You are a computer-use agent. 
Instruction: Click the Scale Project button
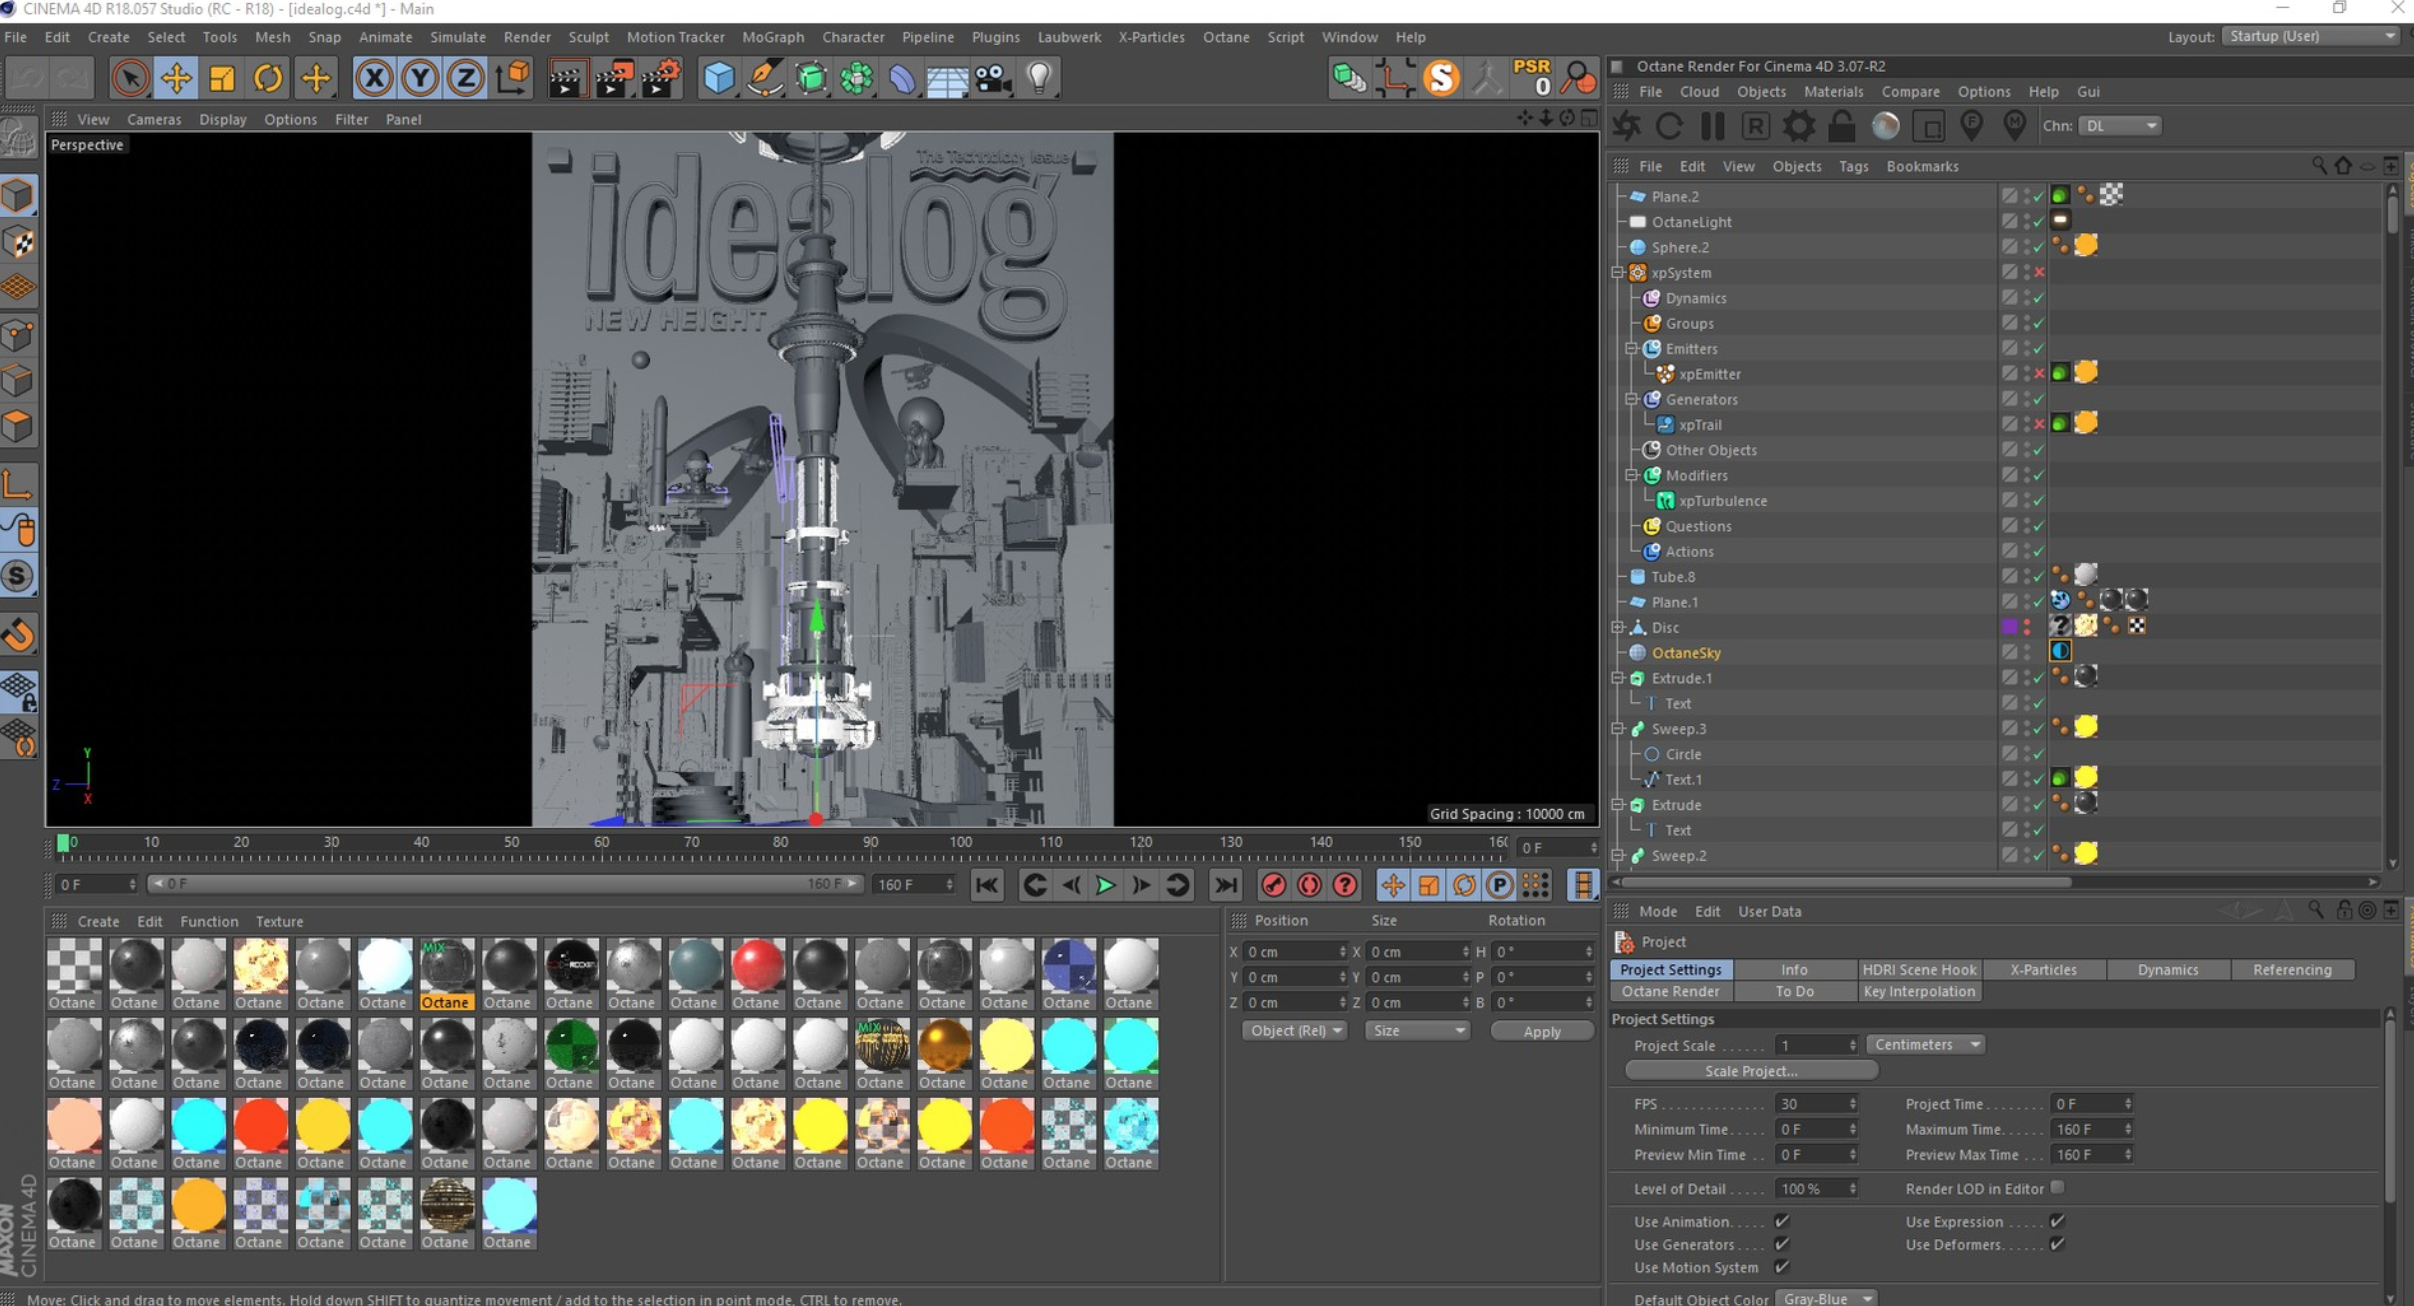pos(1751,1071)
